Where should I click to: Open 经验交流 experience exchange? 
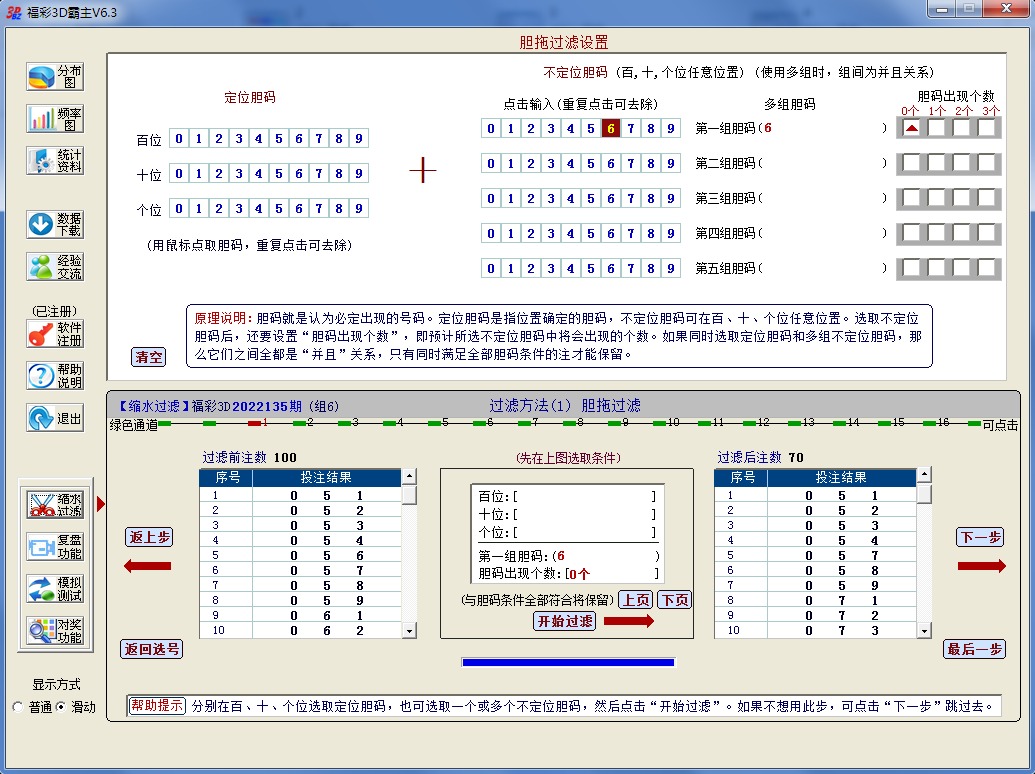[55, 266]
